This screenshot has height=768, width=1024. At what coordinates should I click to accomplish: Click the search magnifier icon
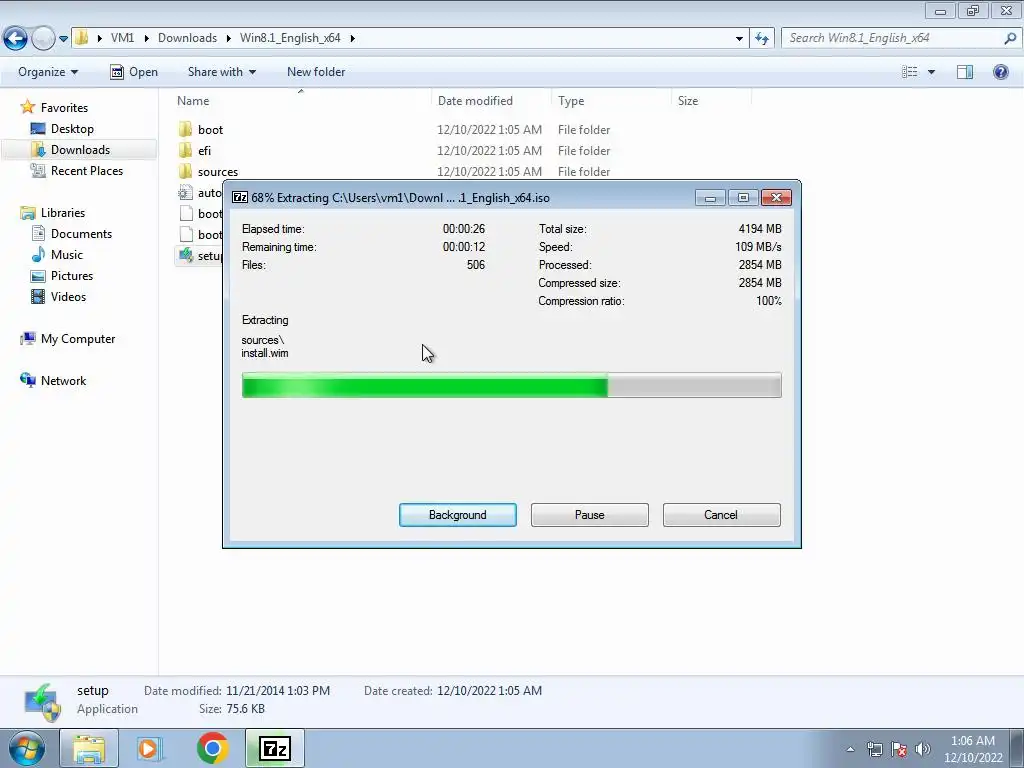[x=1010, y=38]
